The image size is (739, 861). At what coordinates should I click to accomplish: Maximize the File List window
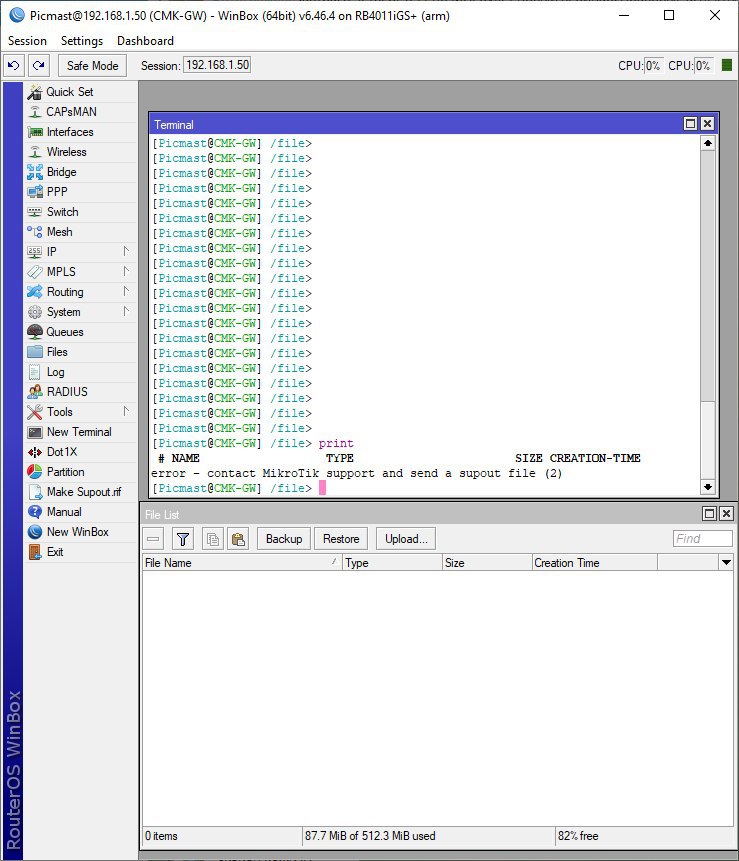(x=709, y=513)
